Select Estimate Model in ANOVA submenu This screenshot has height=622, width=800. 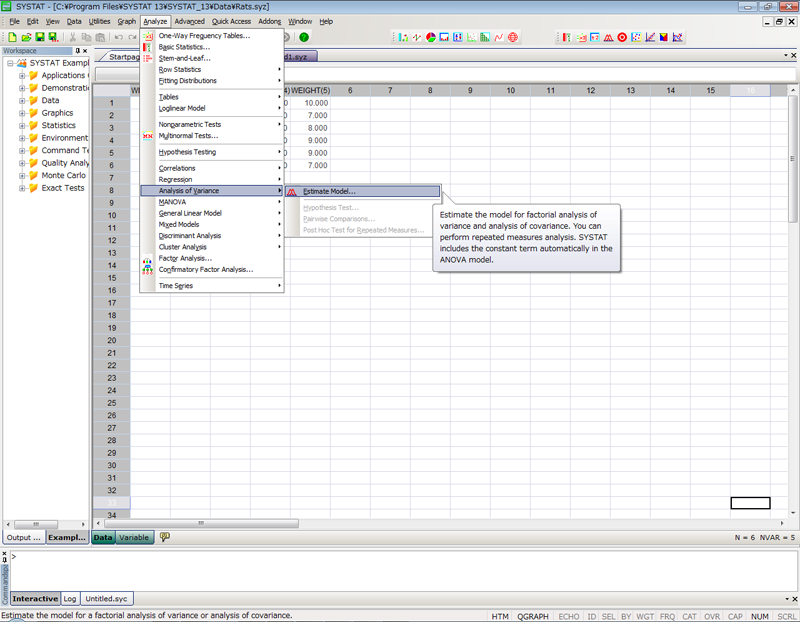point(363,191)
